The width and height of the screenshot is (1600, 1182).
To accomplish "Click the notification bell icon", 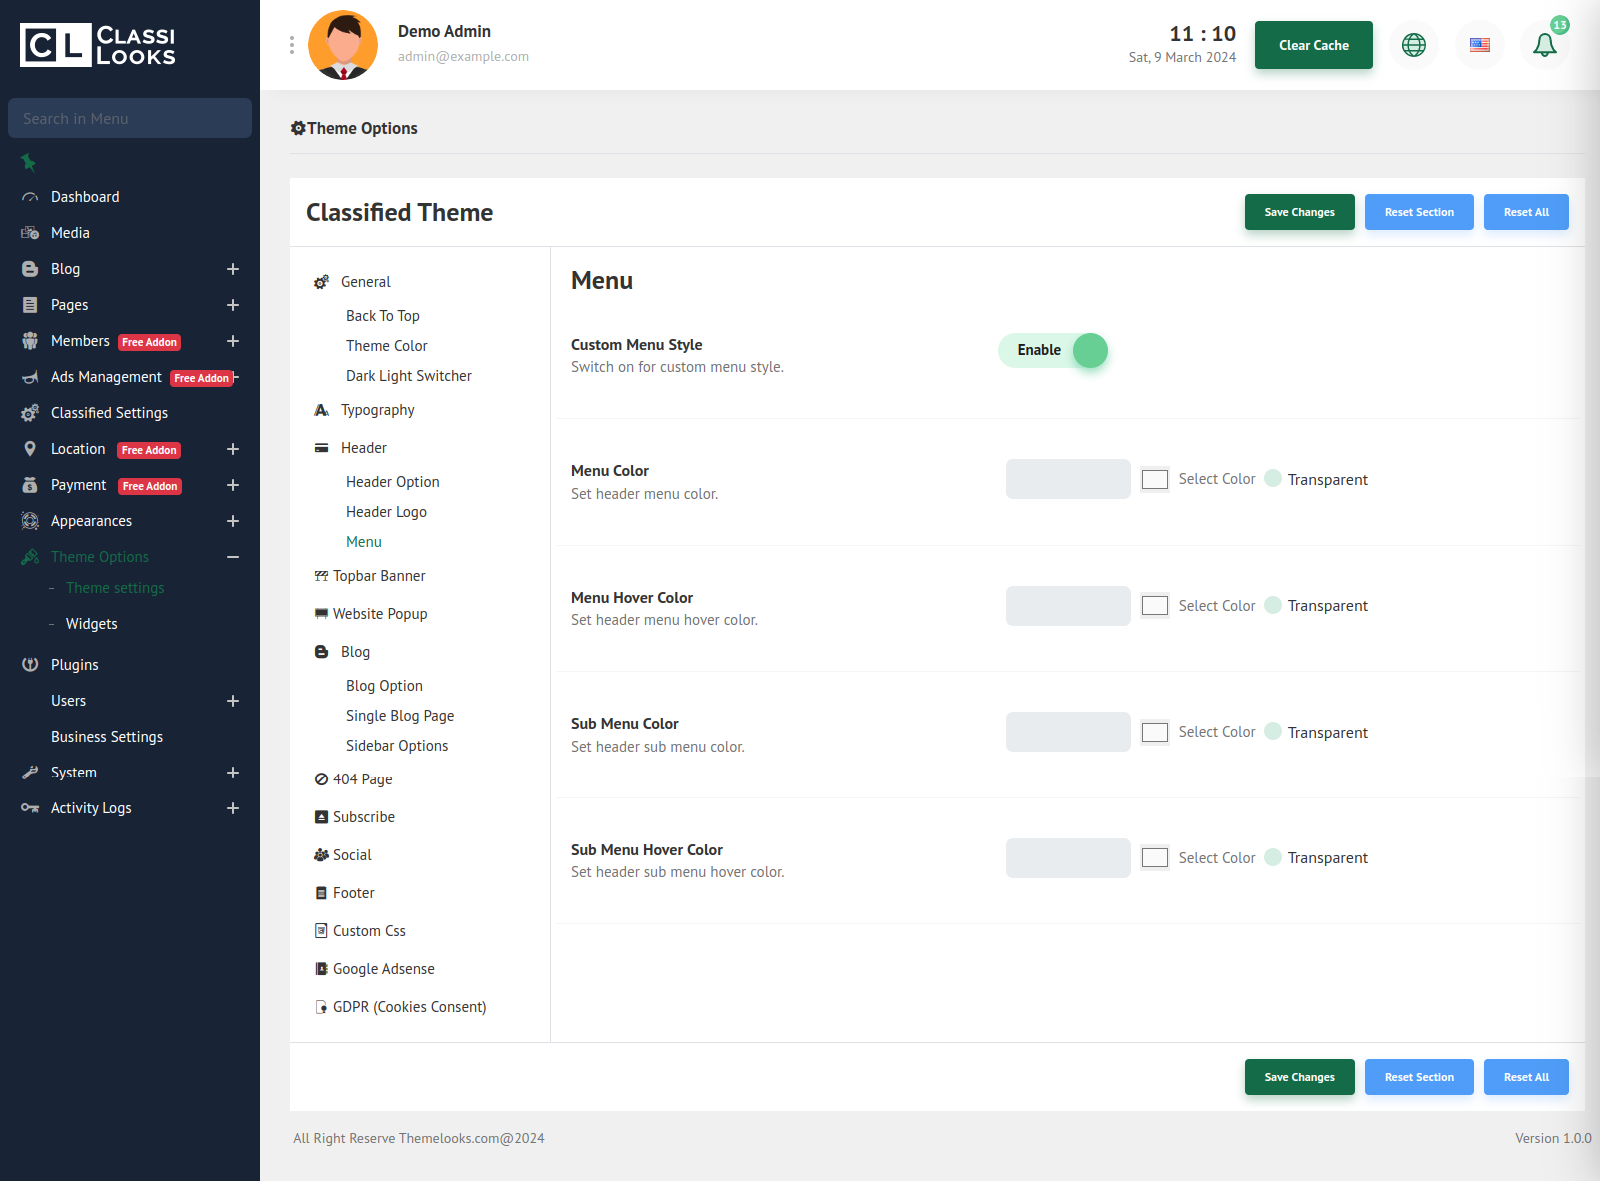I will 1544,45.
